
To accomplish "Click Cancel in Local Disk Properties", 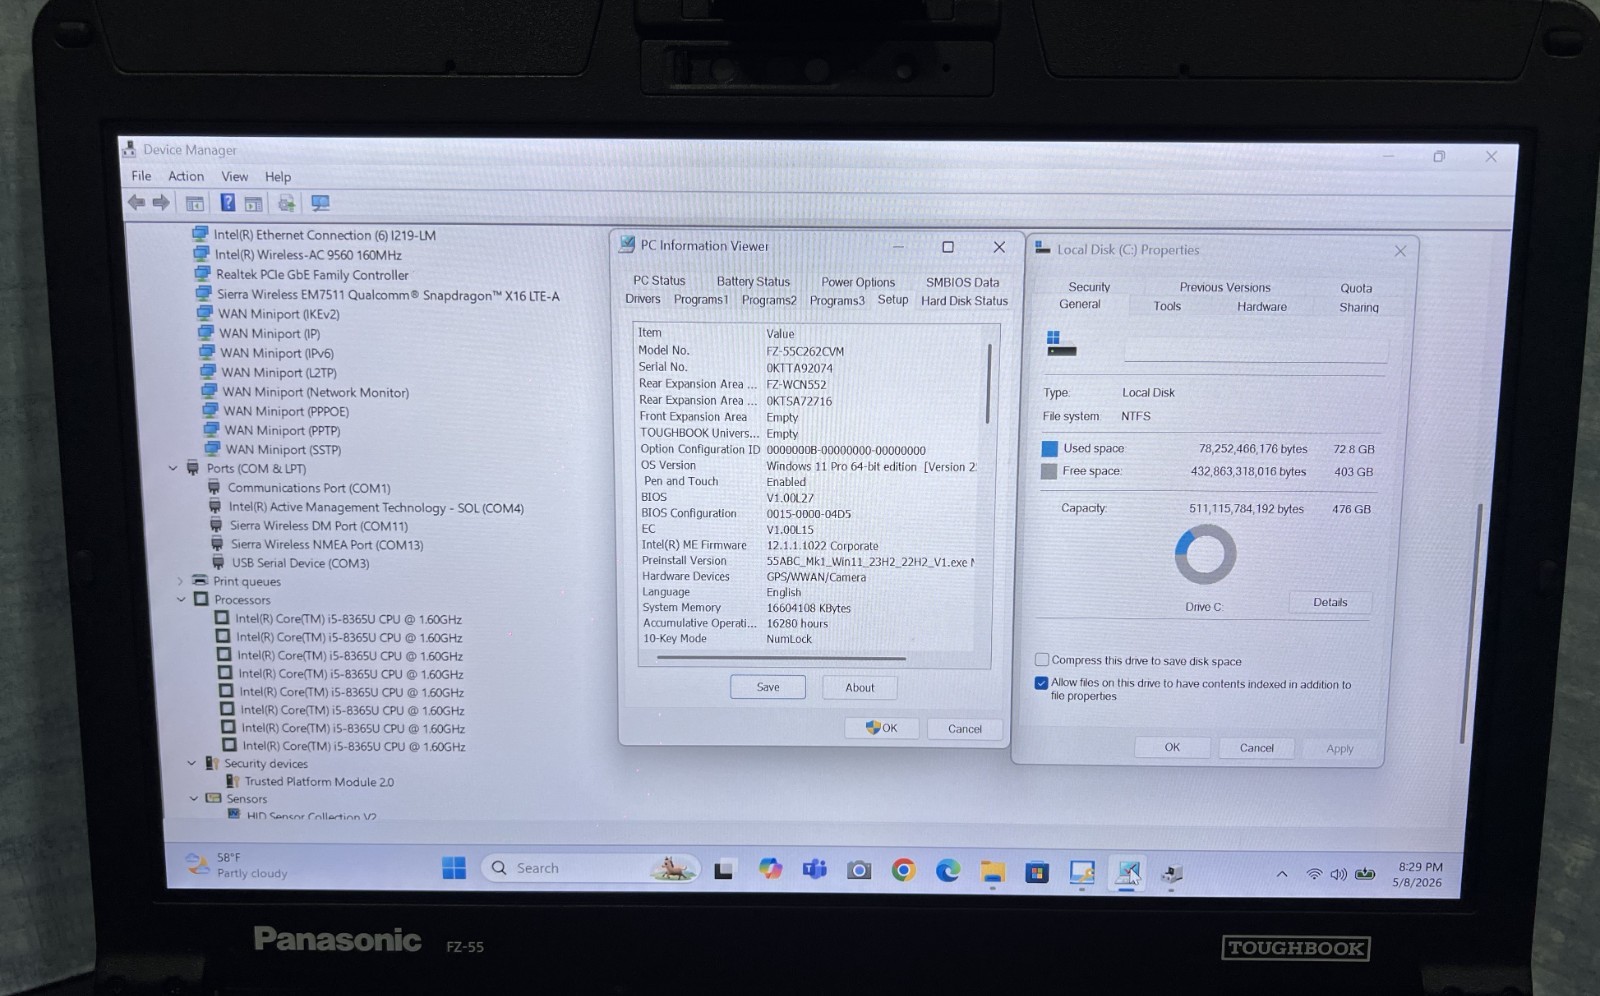I will [1257, 748].
